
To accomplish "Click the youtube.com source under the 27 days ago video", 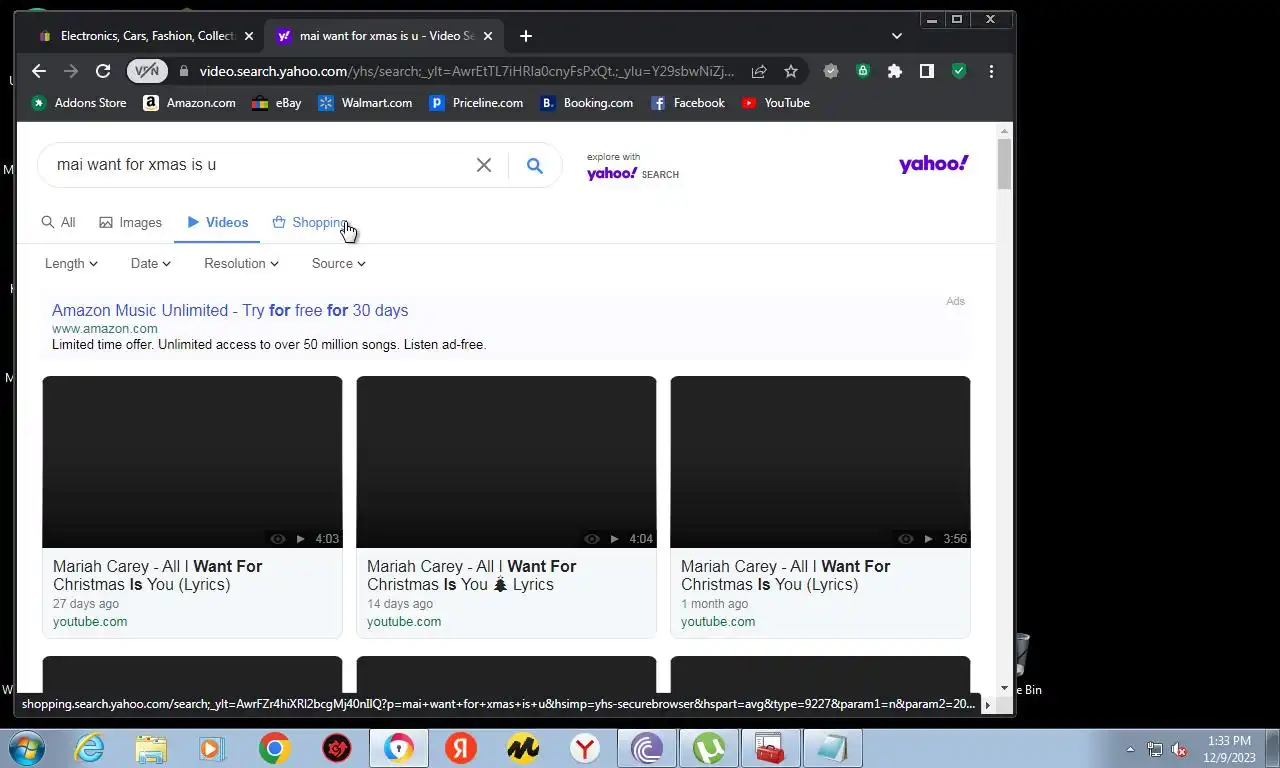I will (90, 621).
